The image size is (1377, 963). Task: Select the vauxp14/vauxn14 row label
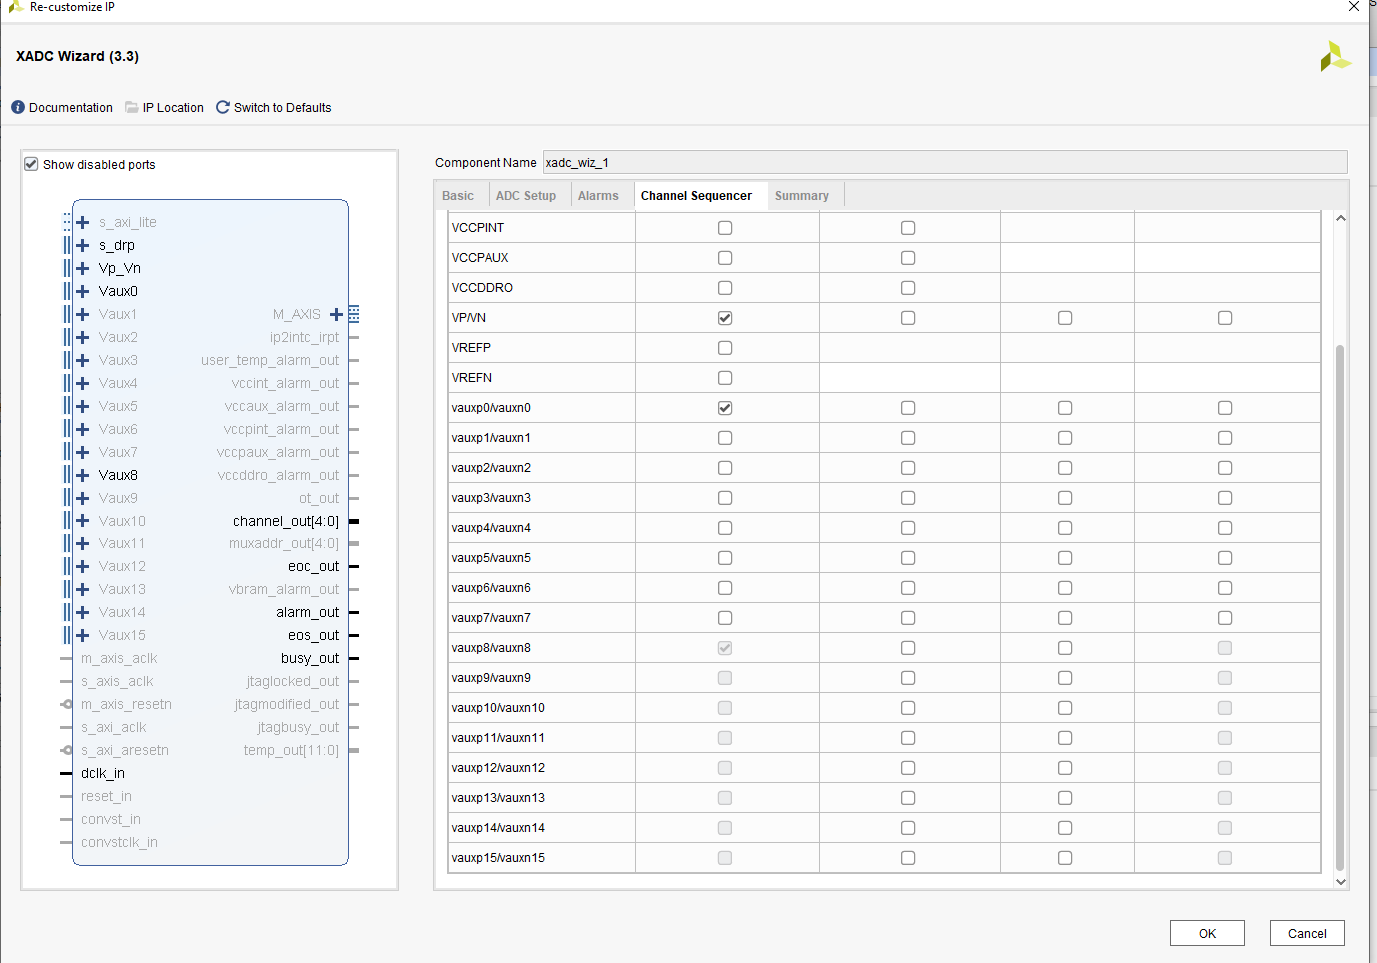[x=498, y=828]
